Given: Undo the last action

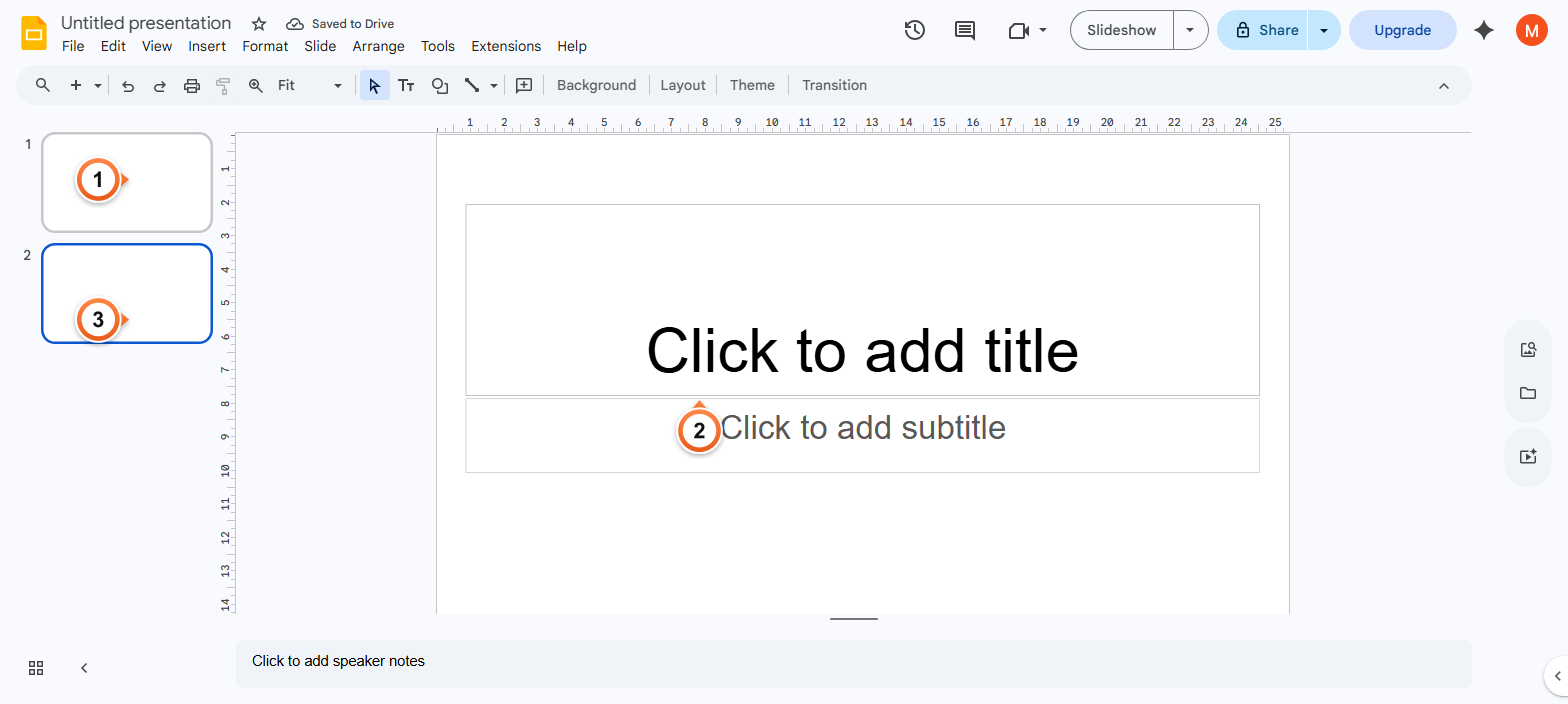Looking at the screenshot, I should coord(128,86).
